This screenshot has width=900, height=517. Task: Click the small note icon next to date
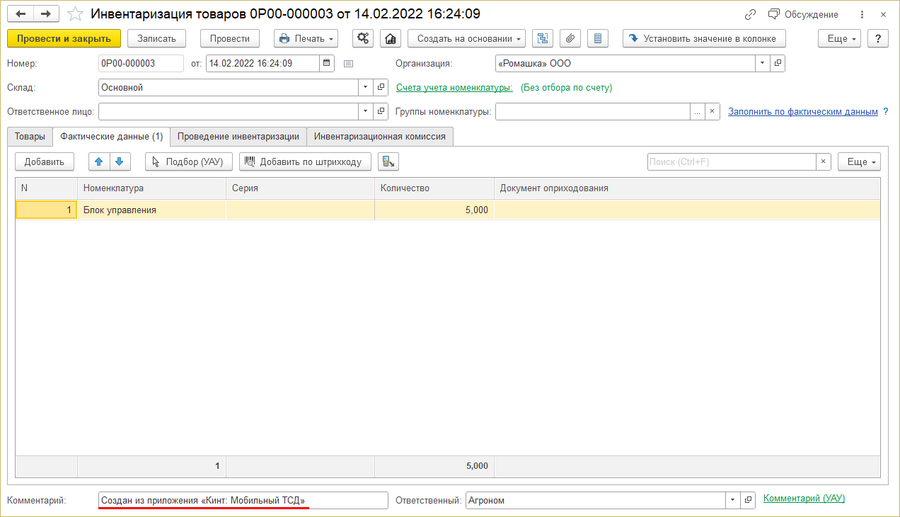(x=348, y=64)
